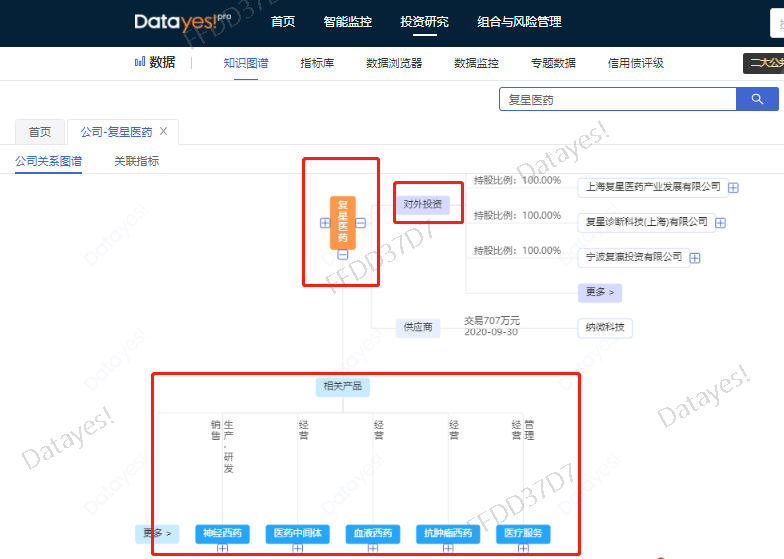Expand 宁波复瀛投资有限公司 node
784x559 pixels.
(694, 258)
